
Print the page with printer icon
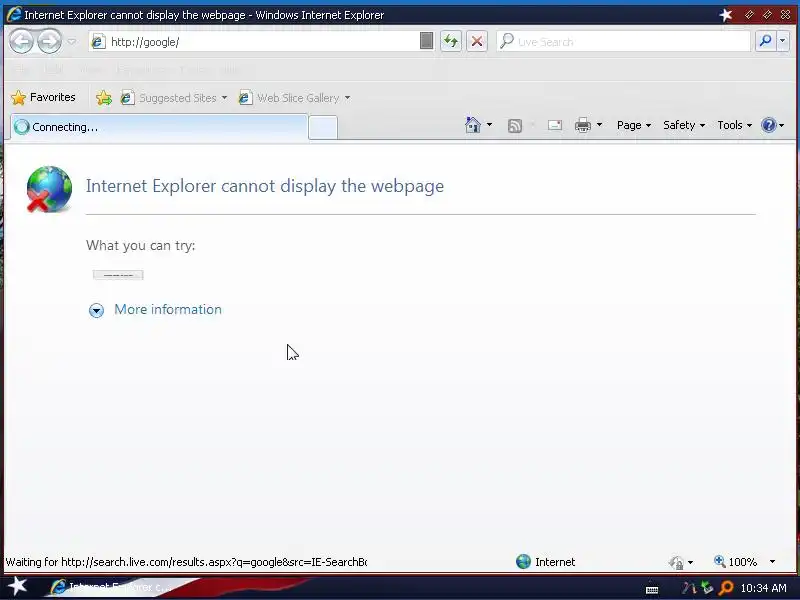click(583, 125)
